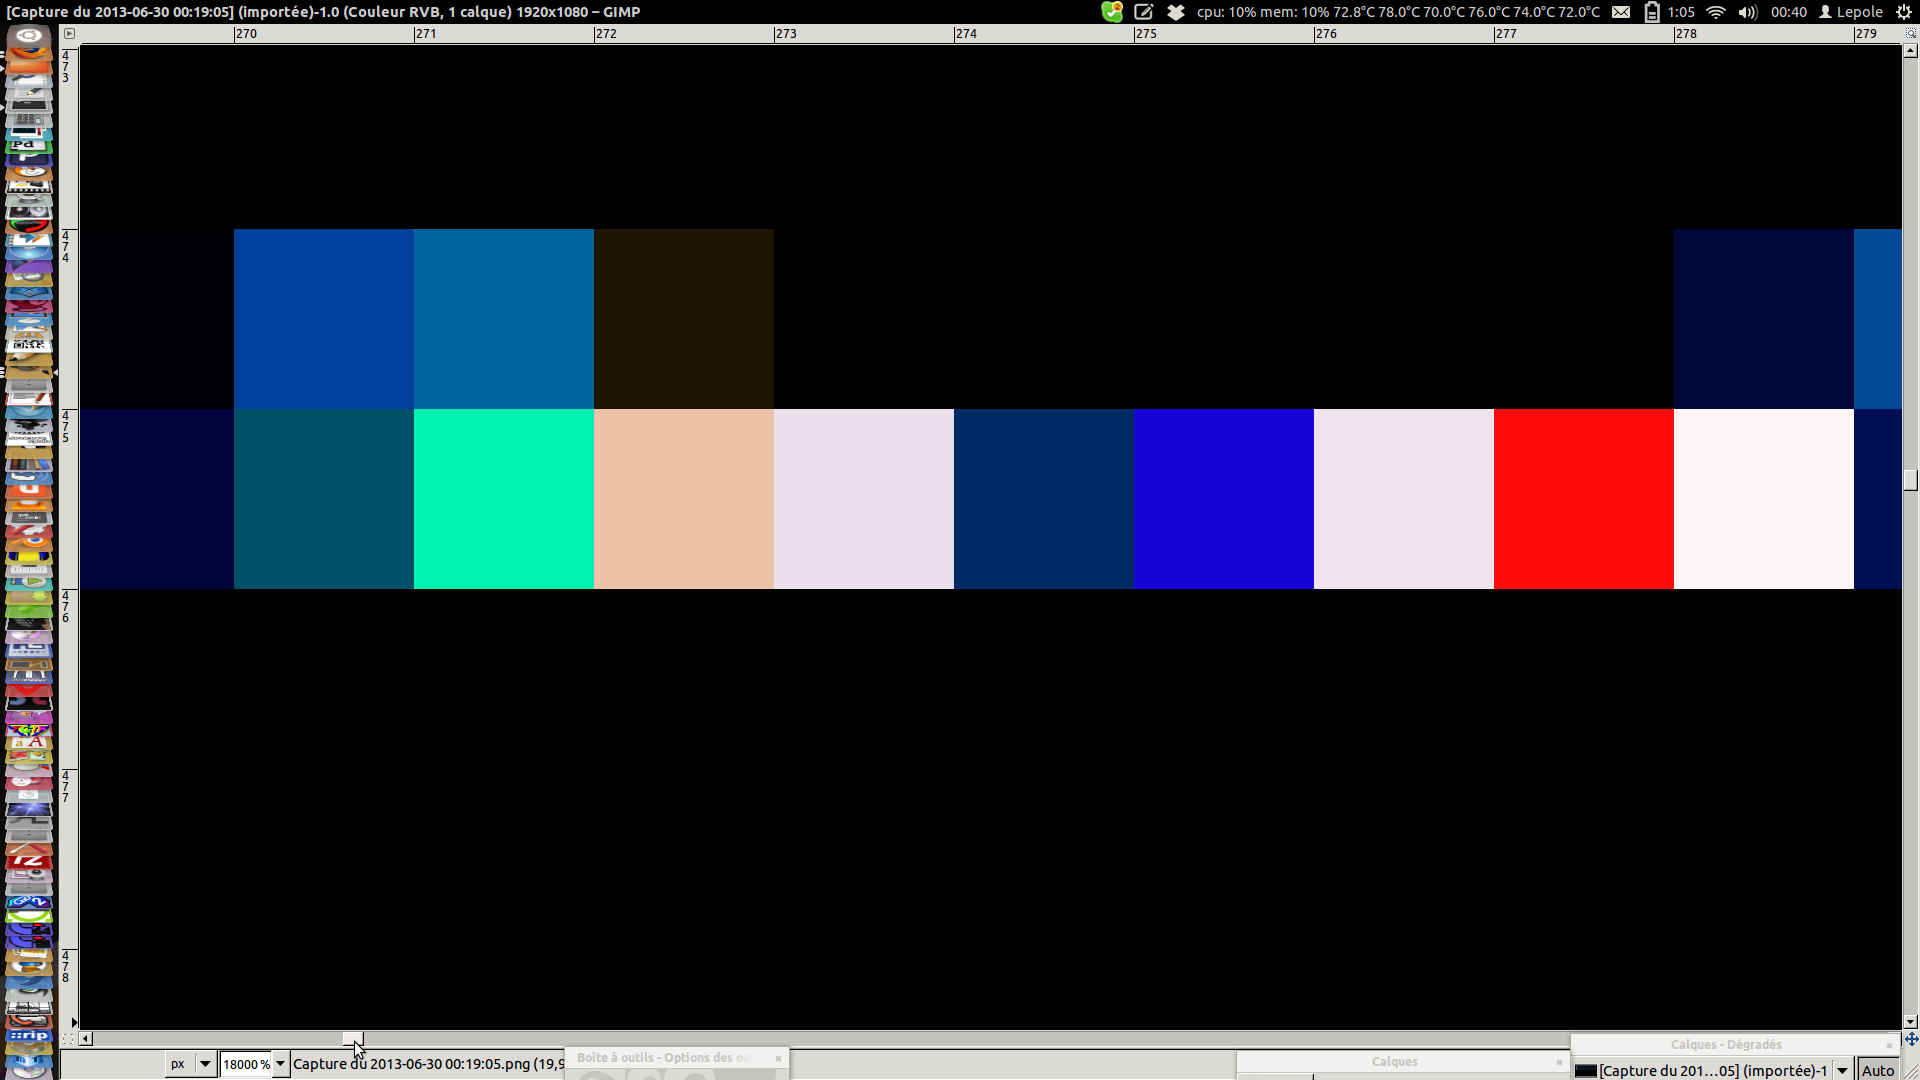Screen dimensions: 1920x1080
Task: Open the mail envelope indicator
Action: pos(1621,12)
